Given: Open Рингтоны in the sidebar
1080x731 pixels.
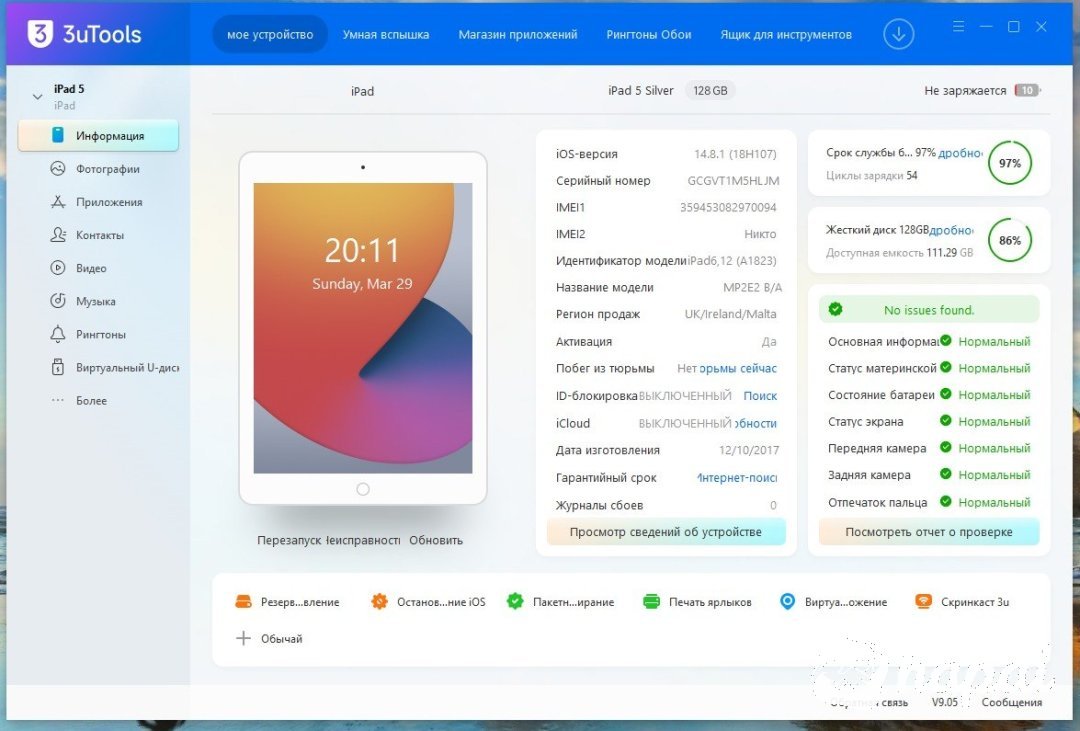Looking at the screenshot, I should click(88, 334).
